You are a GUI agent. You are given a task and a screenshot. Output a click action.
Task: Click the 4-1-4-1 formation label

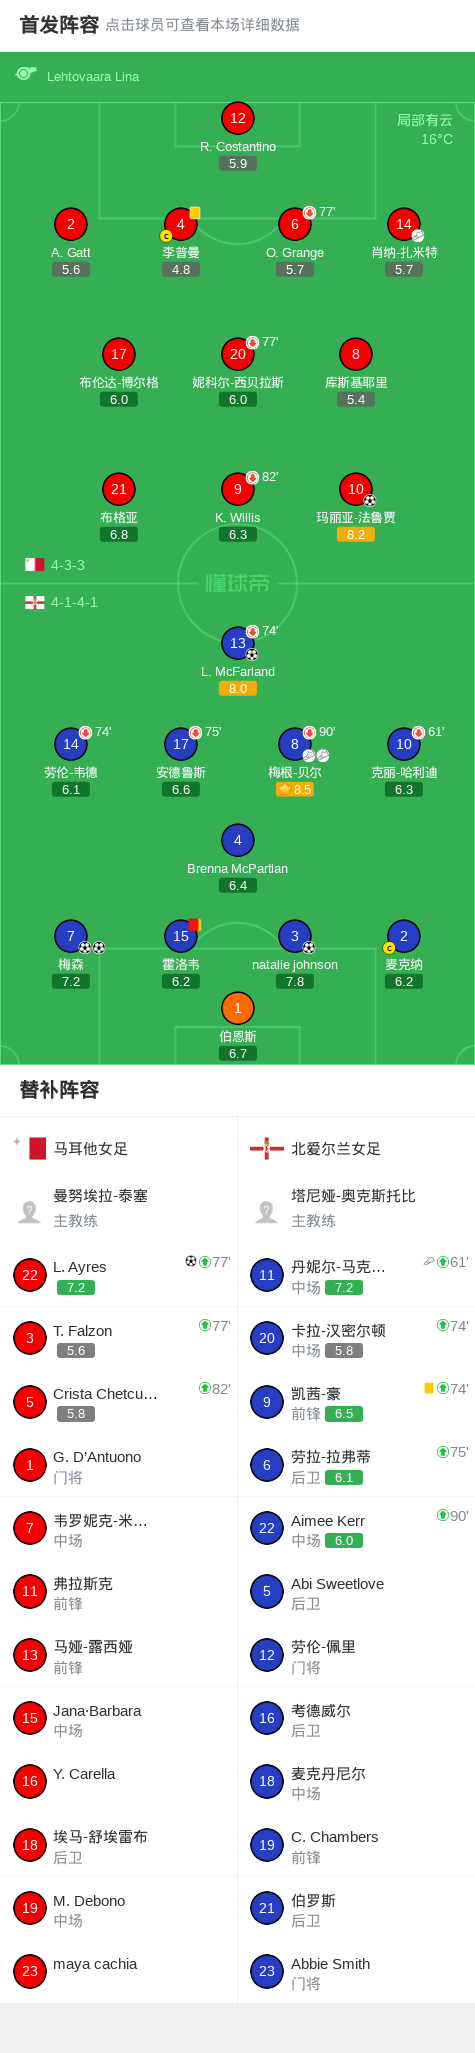pos(74,602)
